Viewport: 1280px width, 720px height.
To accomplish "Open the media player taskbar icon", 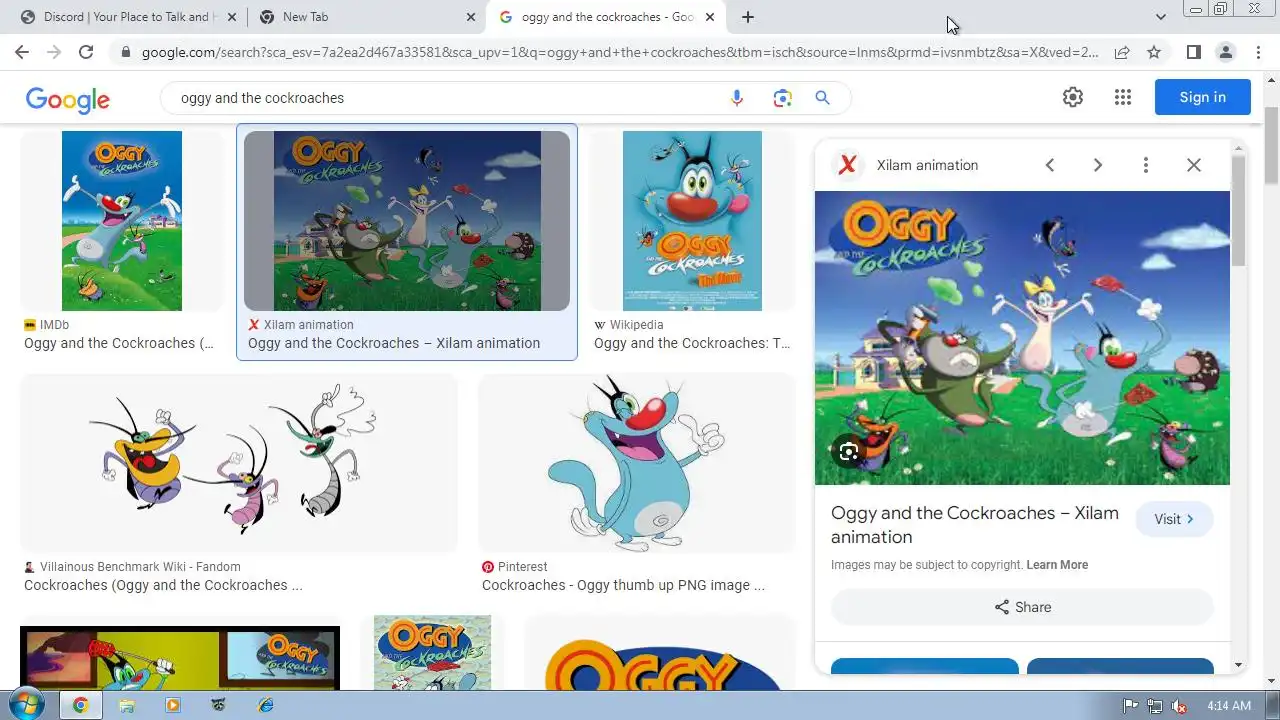I will 172,705.
